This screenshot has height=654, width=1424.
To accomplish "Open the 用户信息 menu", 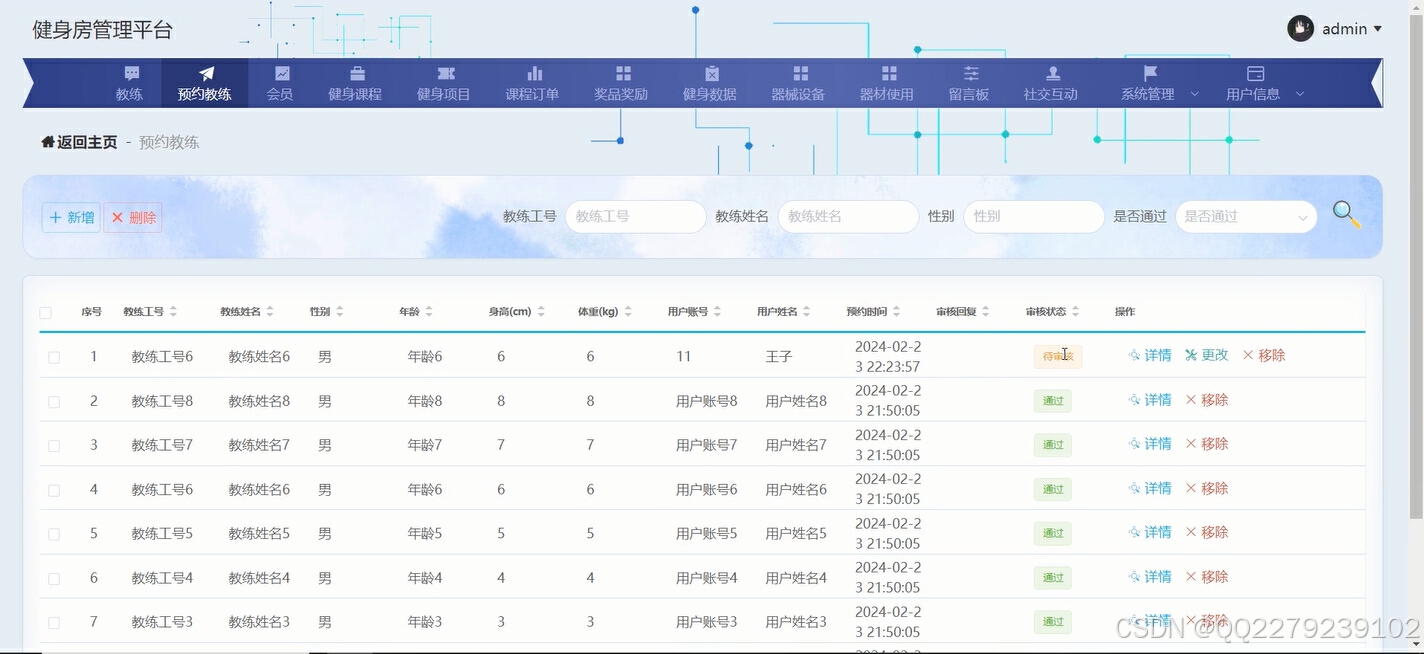I will click(1253, 83).
